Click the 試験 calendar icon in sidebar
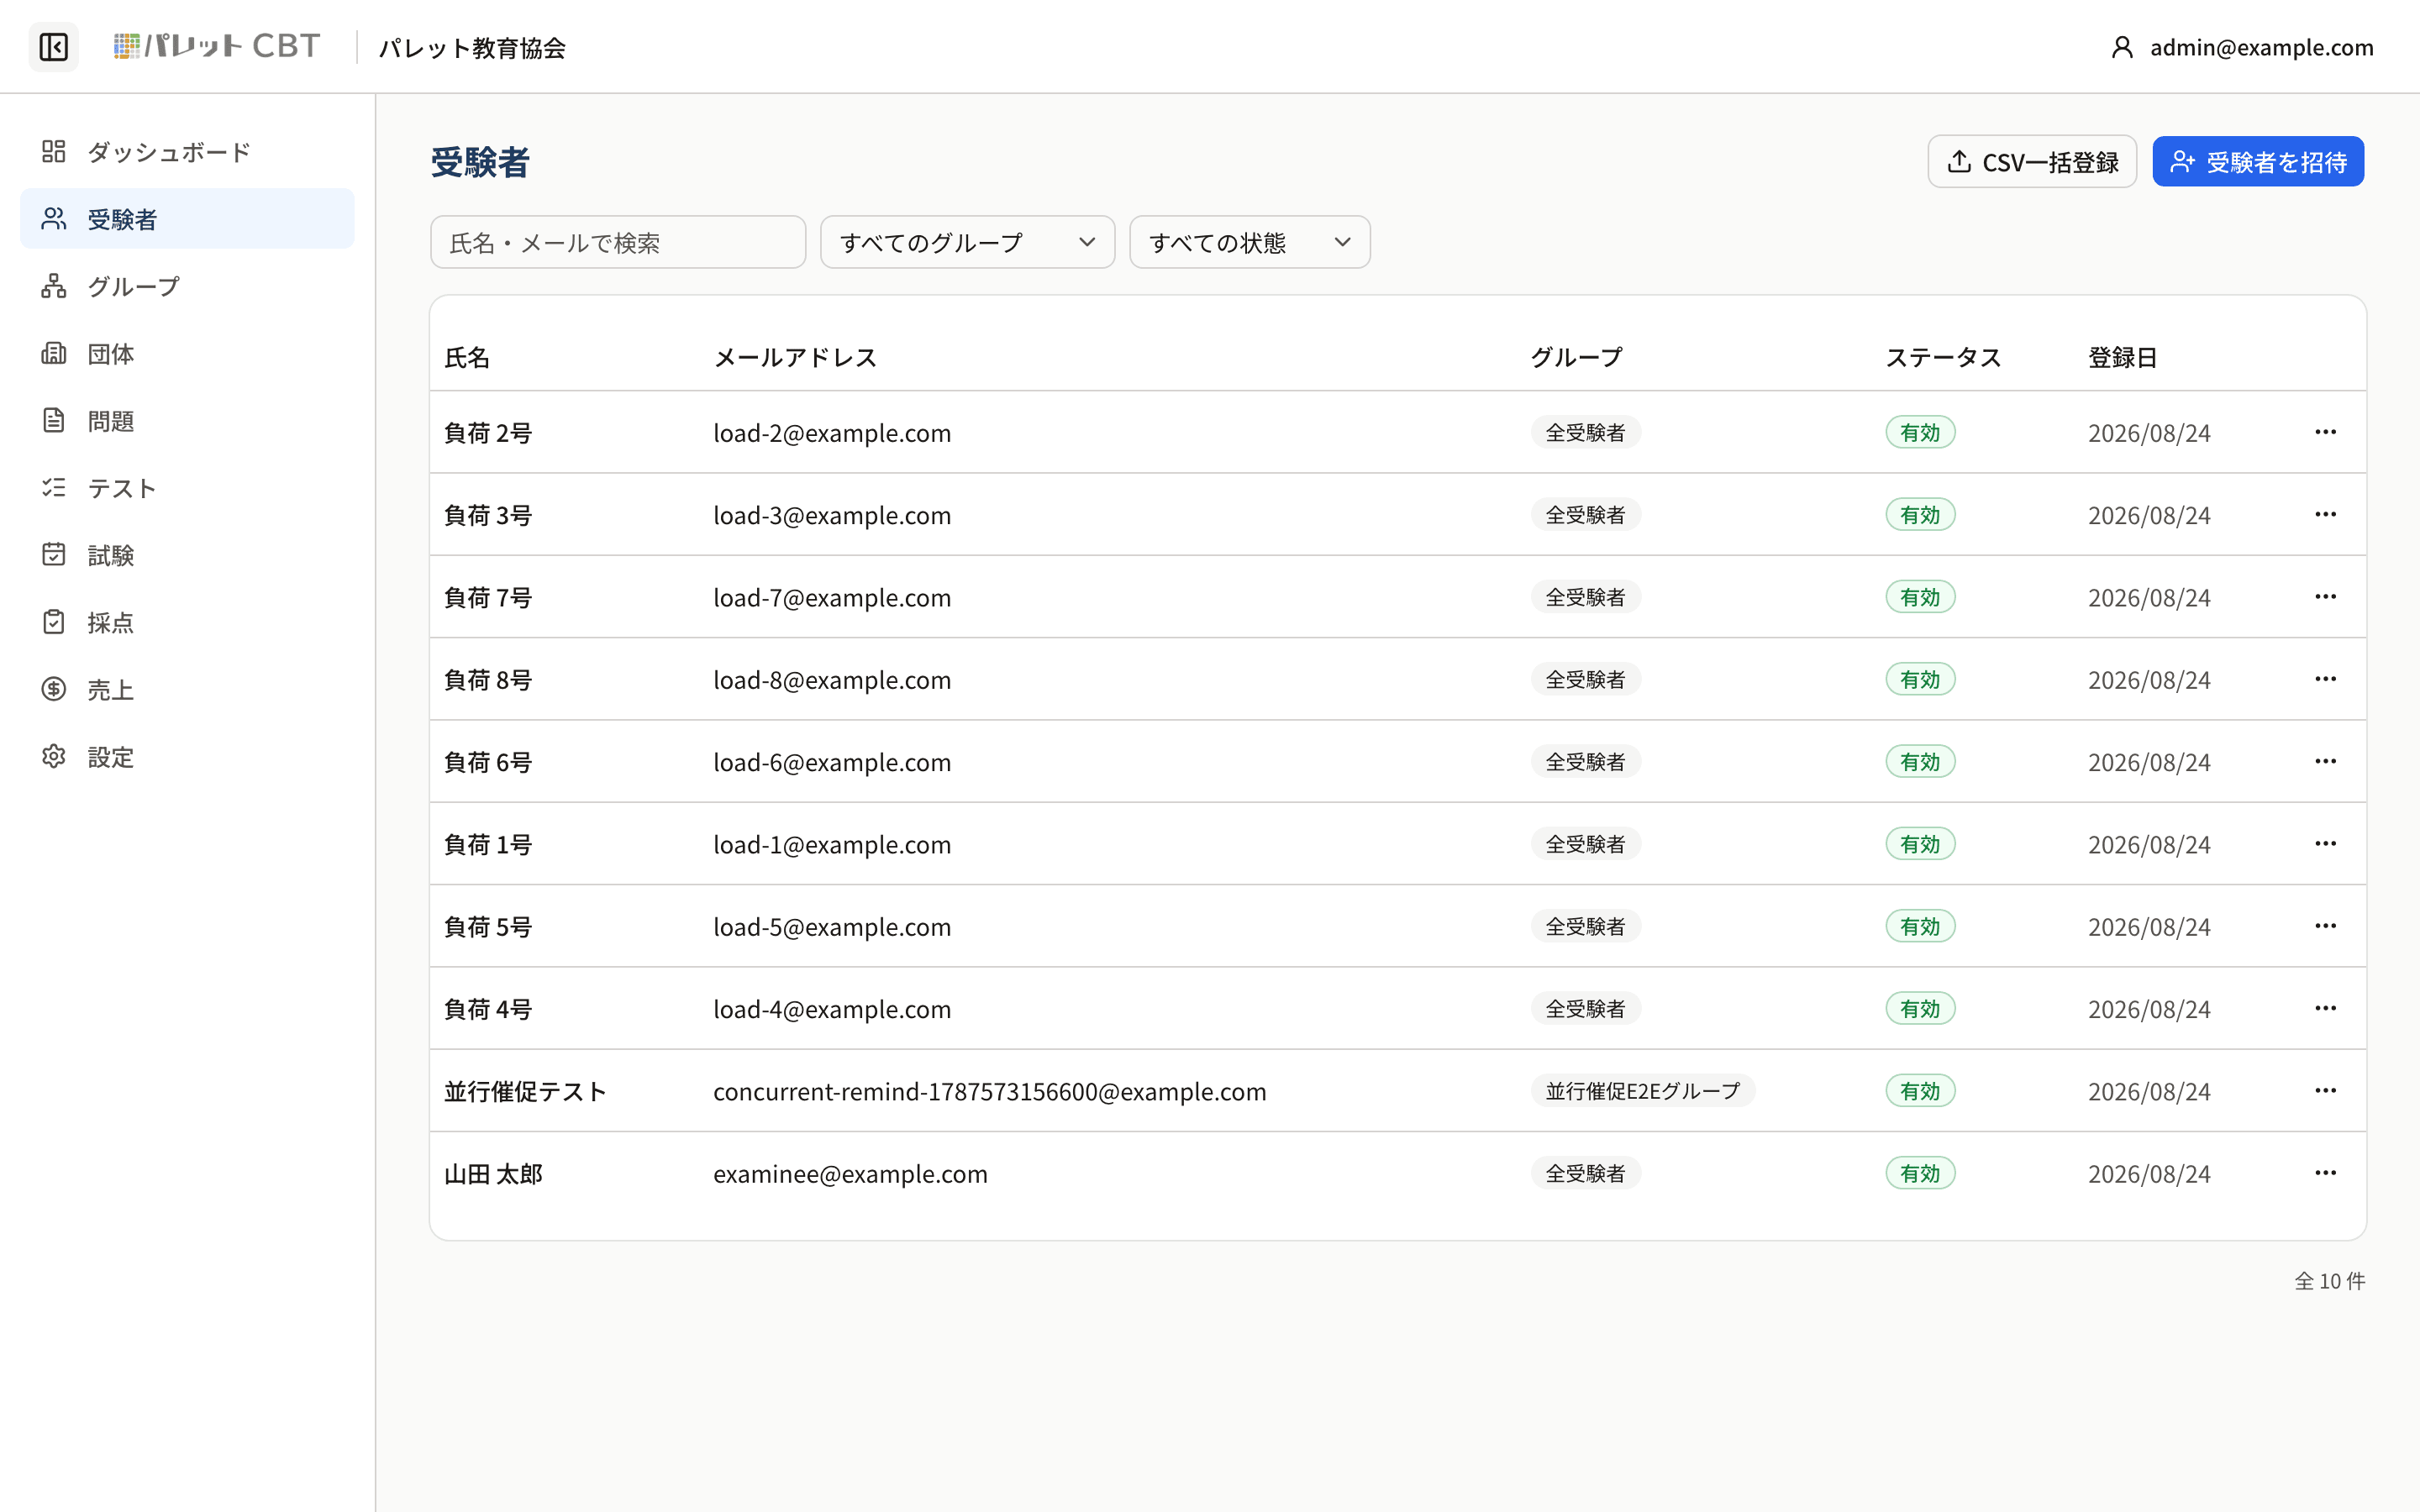The height and width of the screenshot is (1512, 2420). pyautogui.click(x=54, y=555)
